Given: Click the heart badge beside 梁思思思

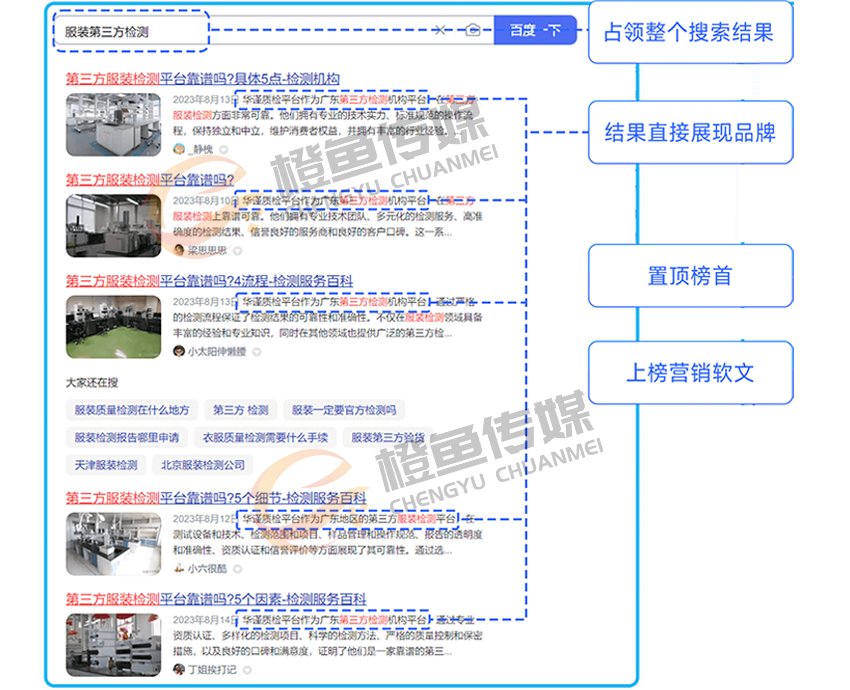Looking at the screenshot, I should (237, 250).
